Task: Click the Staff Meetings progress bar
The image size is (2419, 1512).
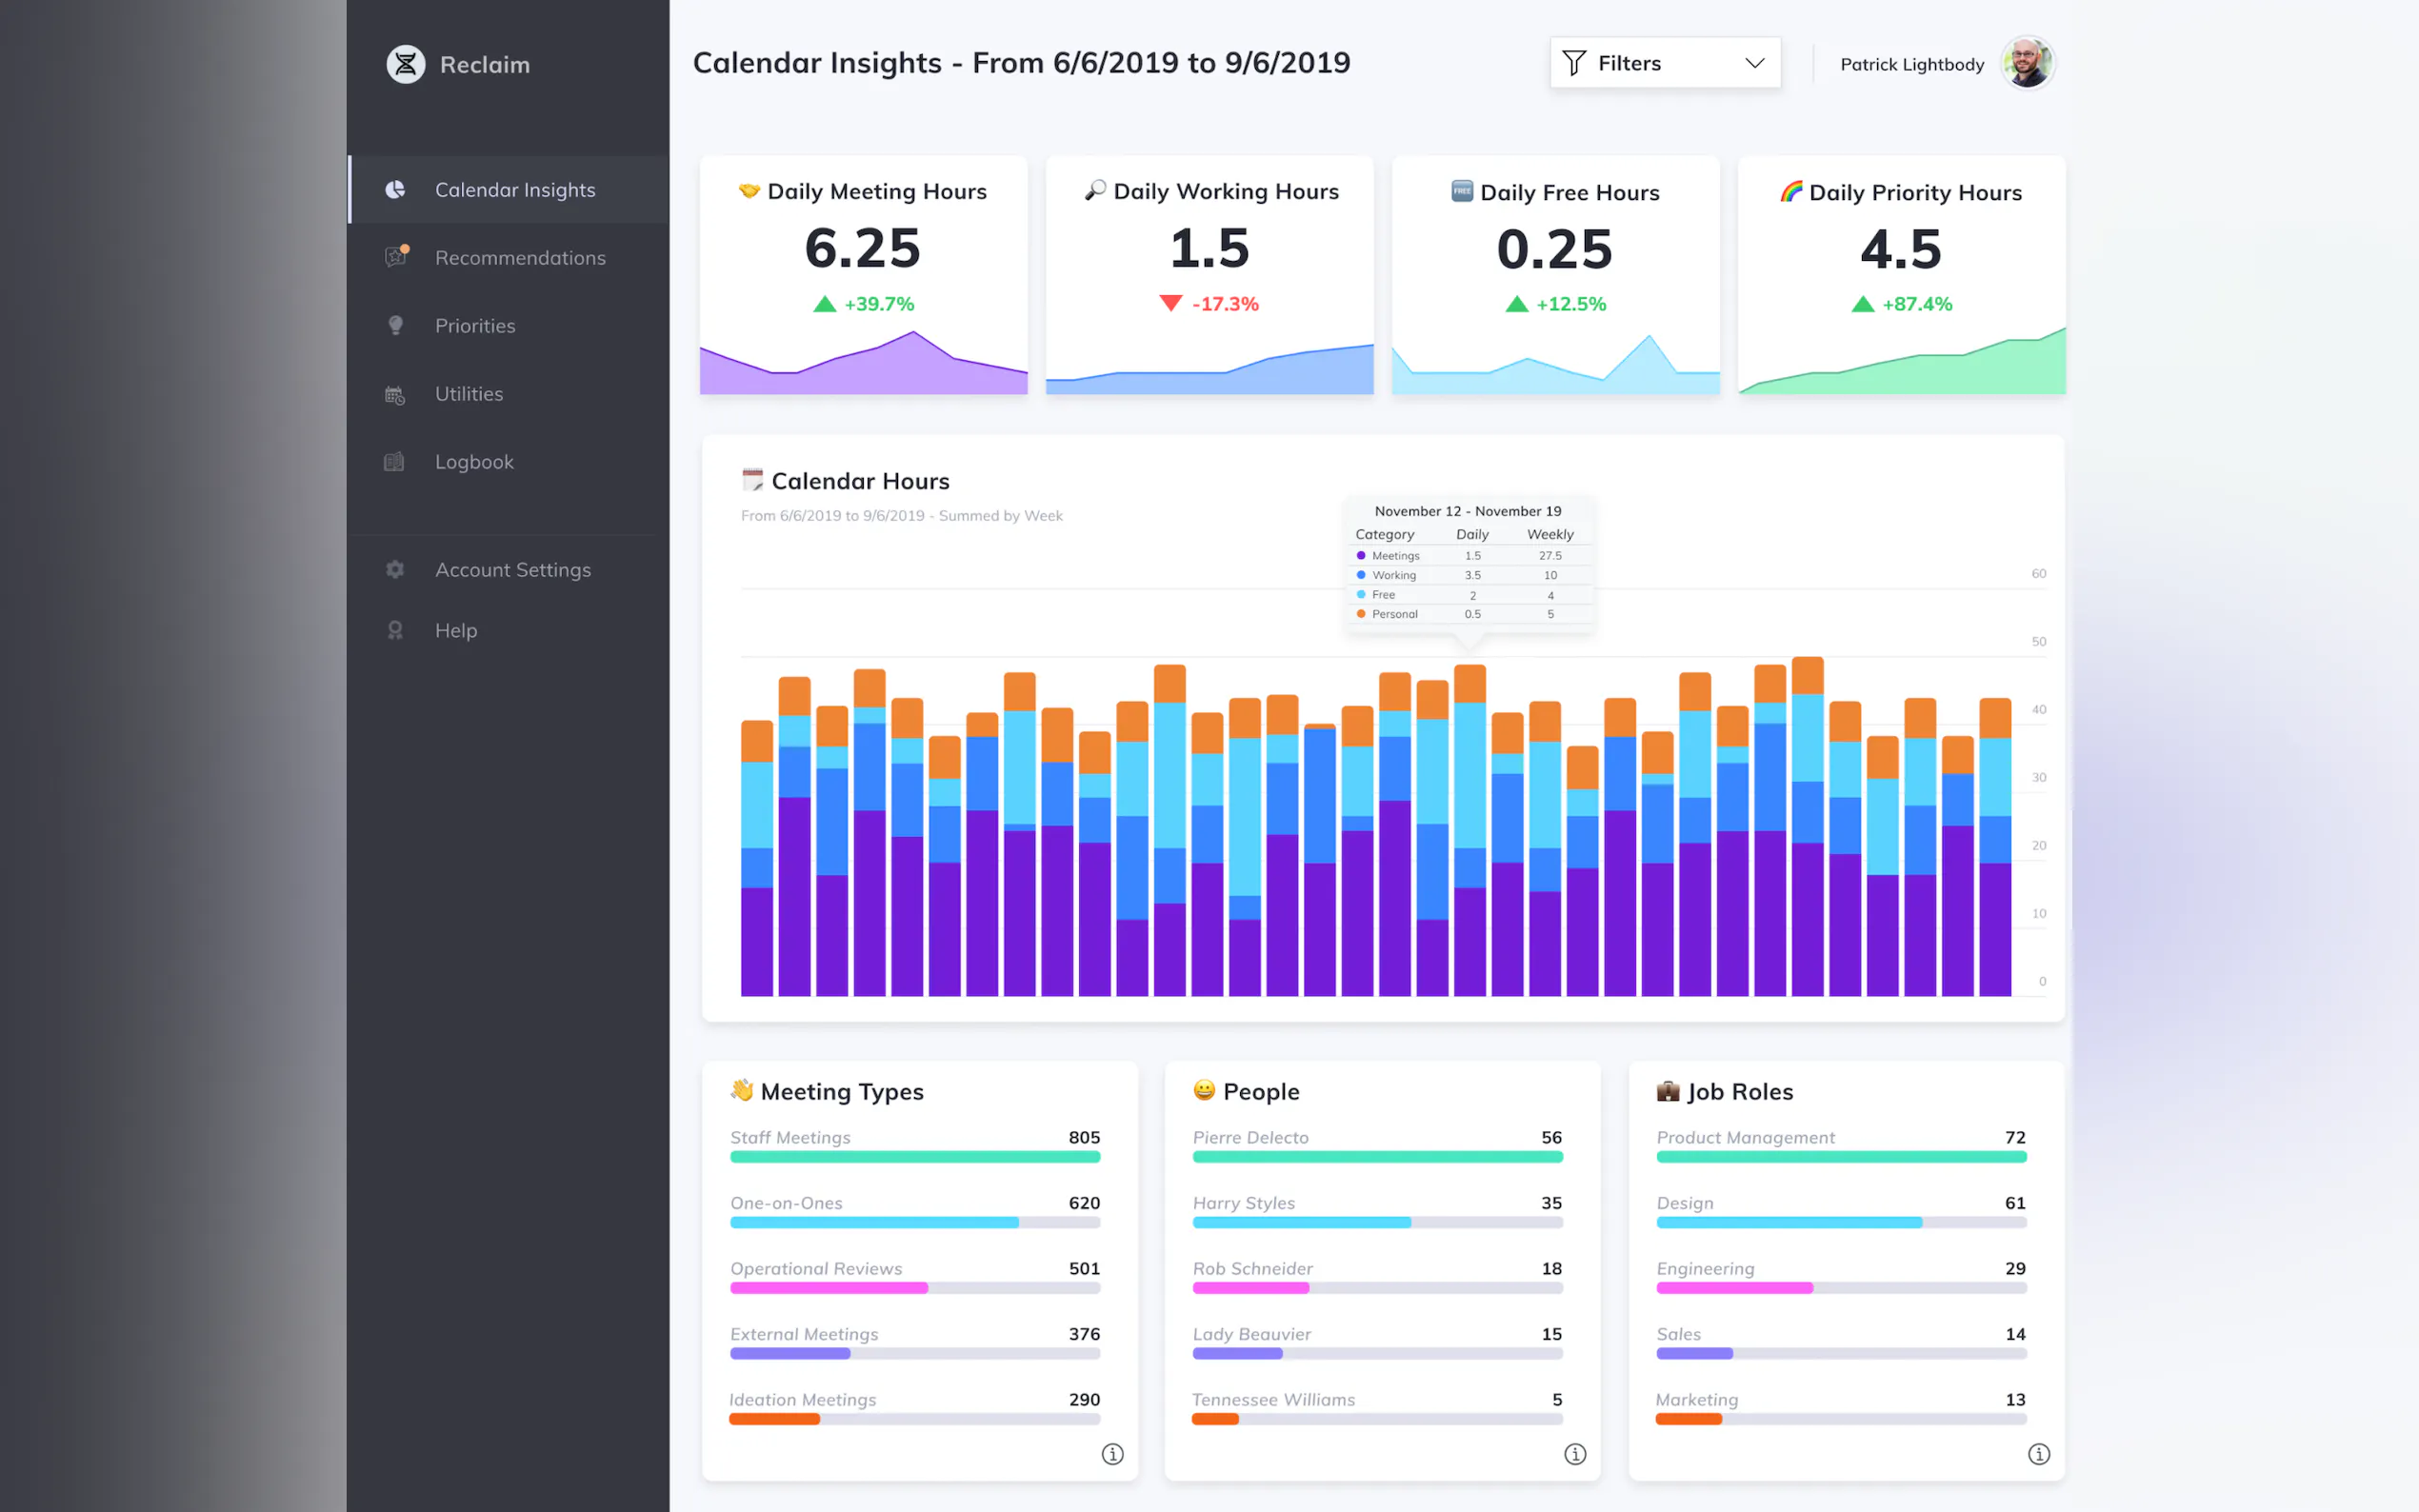Action: point(914,1157)
